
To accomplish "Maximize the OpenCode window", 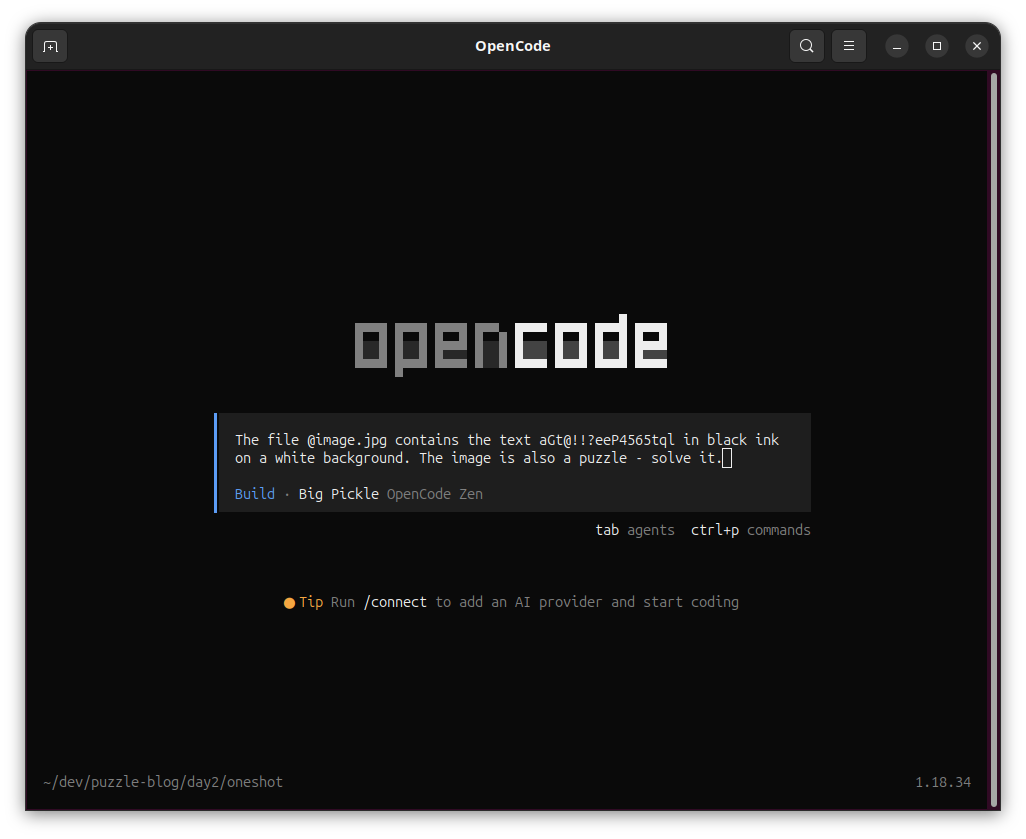I will pyautogui.click(x=937, y=46).
